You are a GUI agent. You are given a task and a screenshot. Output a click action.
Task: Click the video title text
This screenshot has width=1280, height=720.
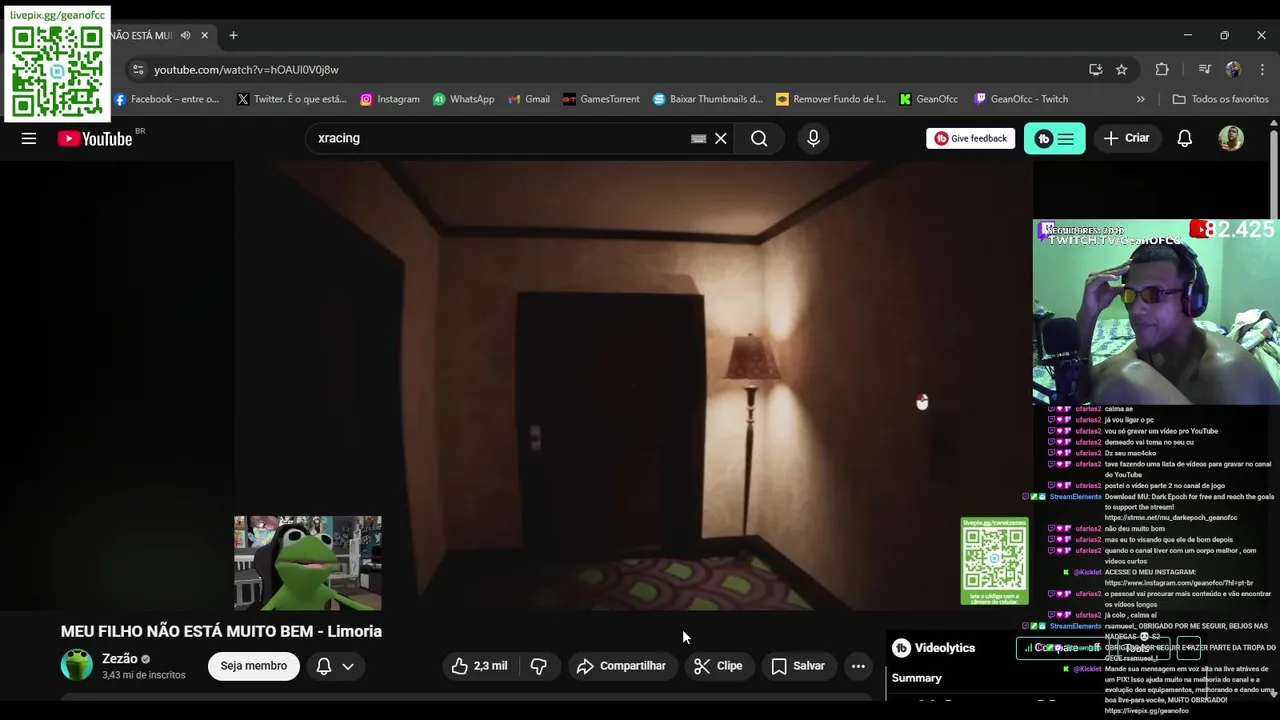click(221, 631)
